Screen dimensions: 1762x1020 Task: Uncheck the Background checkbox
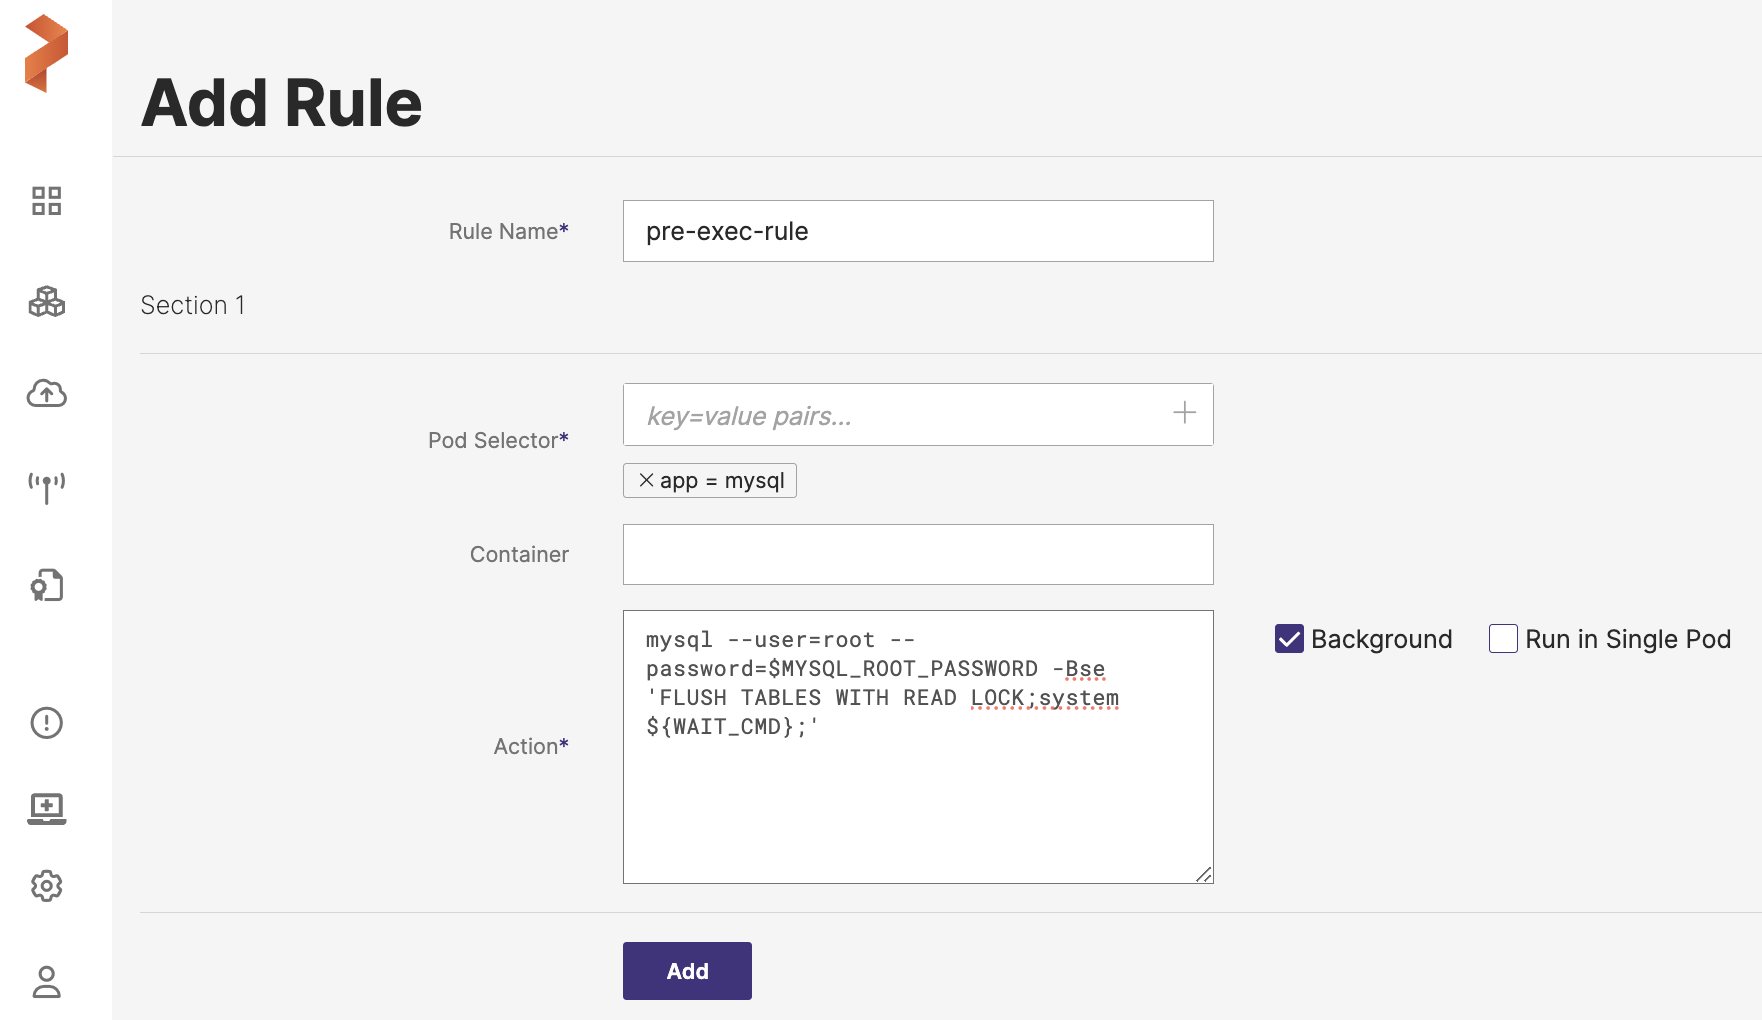[x=1289, y=639]
